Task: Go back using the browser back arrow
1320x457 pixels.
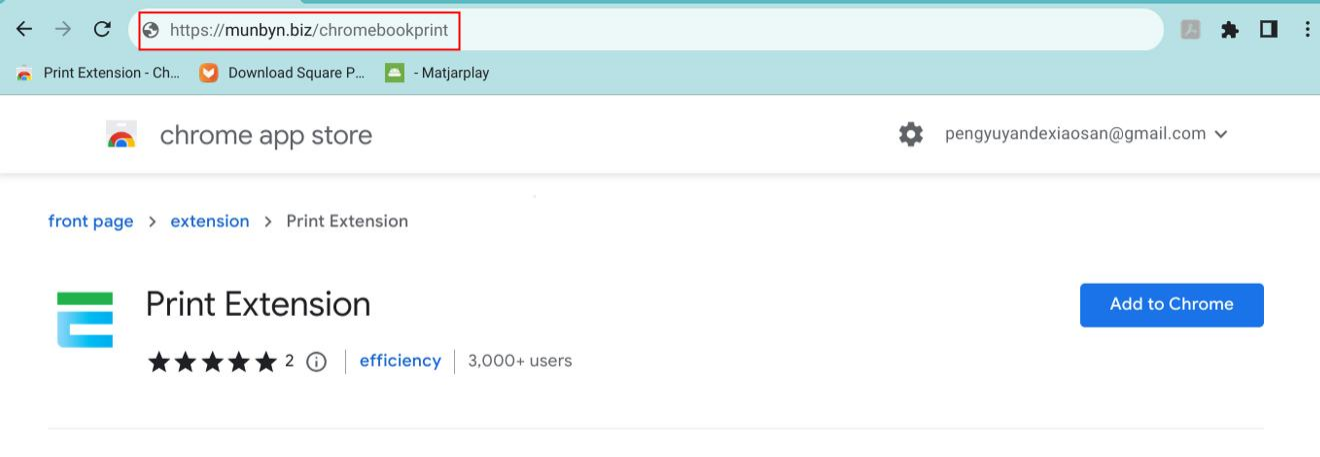Action: (24, 30)
